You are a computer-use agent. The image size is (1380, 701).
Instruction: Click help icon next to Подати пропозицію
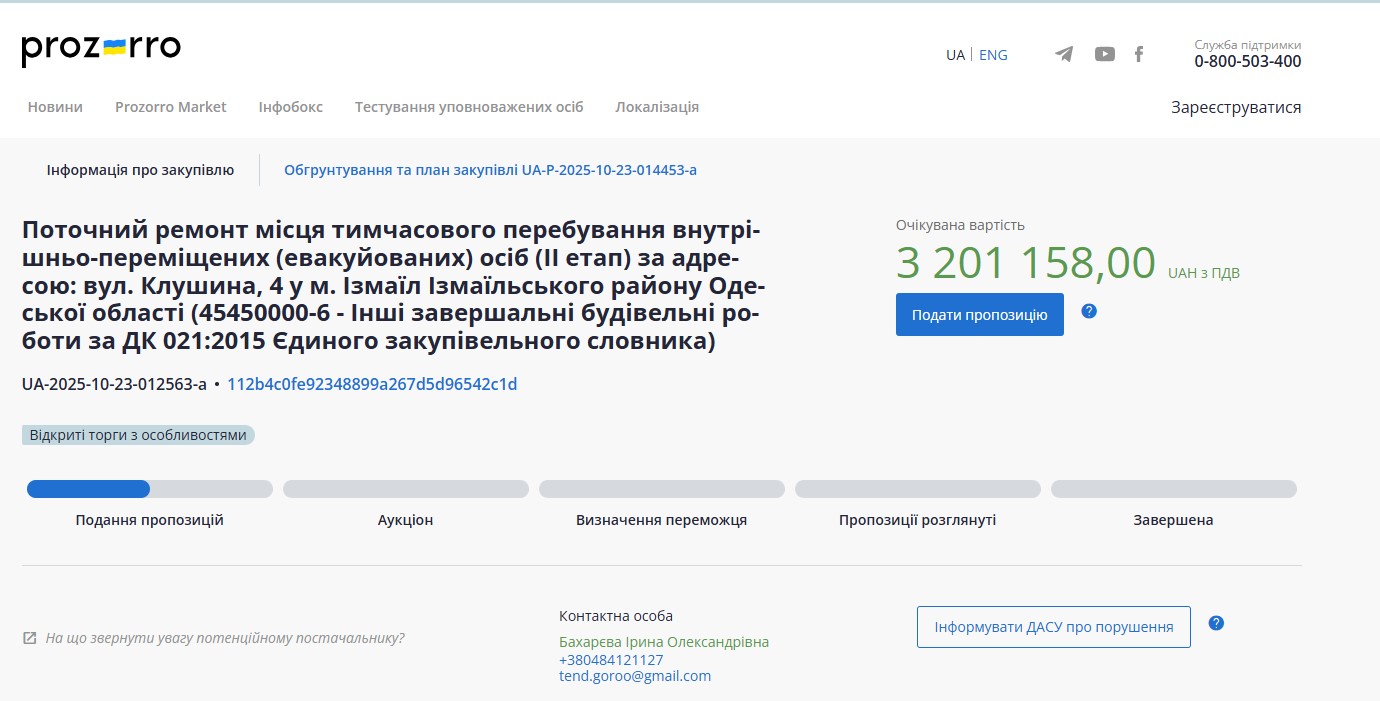click(x=1089, y=311)
